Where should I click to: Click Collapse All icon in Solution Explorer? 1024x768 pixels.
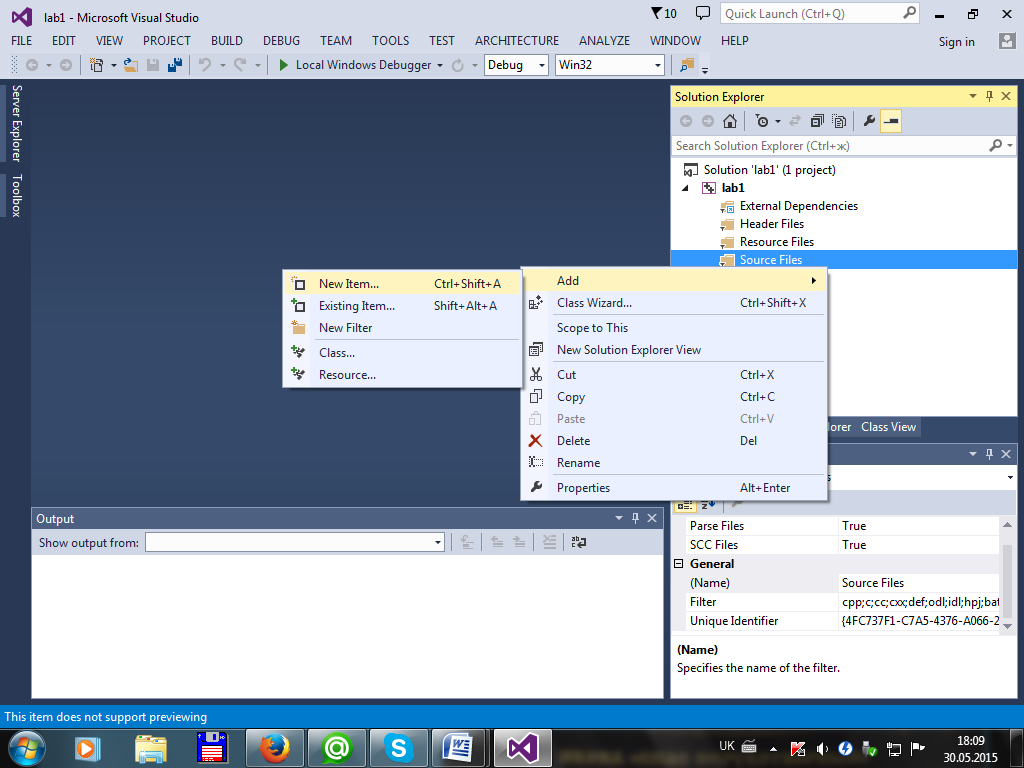pos(817,121)
